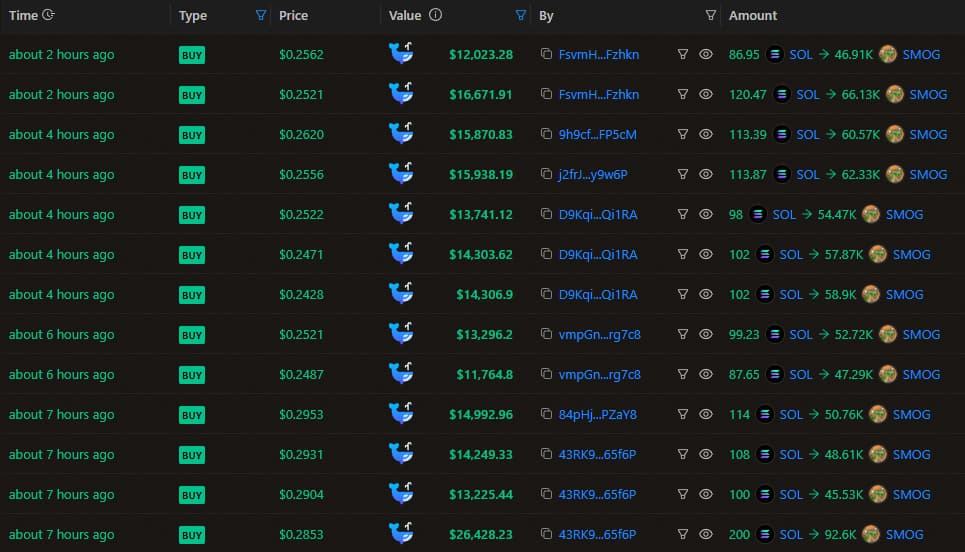
Task: Click the price $0.2620
Action: (x=301, y=134)
